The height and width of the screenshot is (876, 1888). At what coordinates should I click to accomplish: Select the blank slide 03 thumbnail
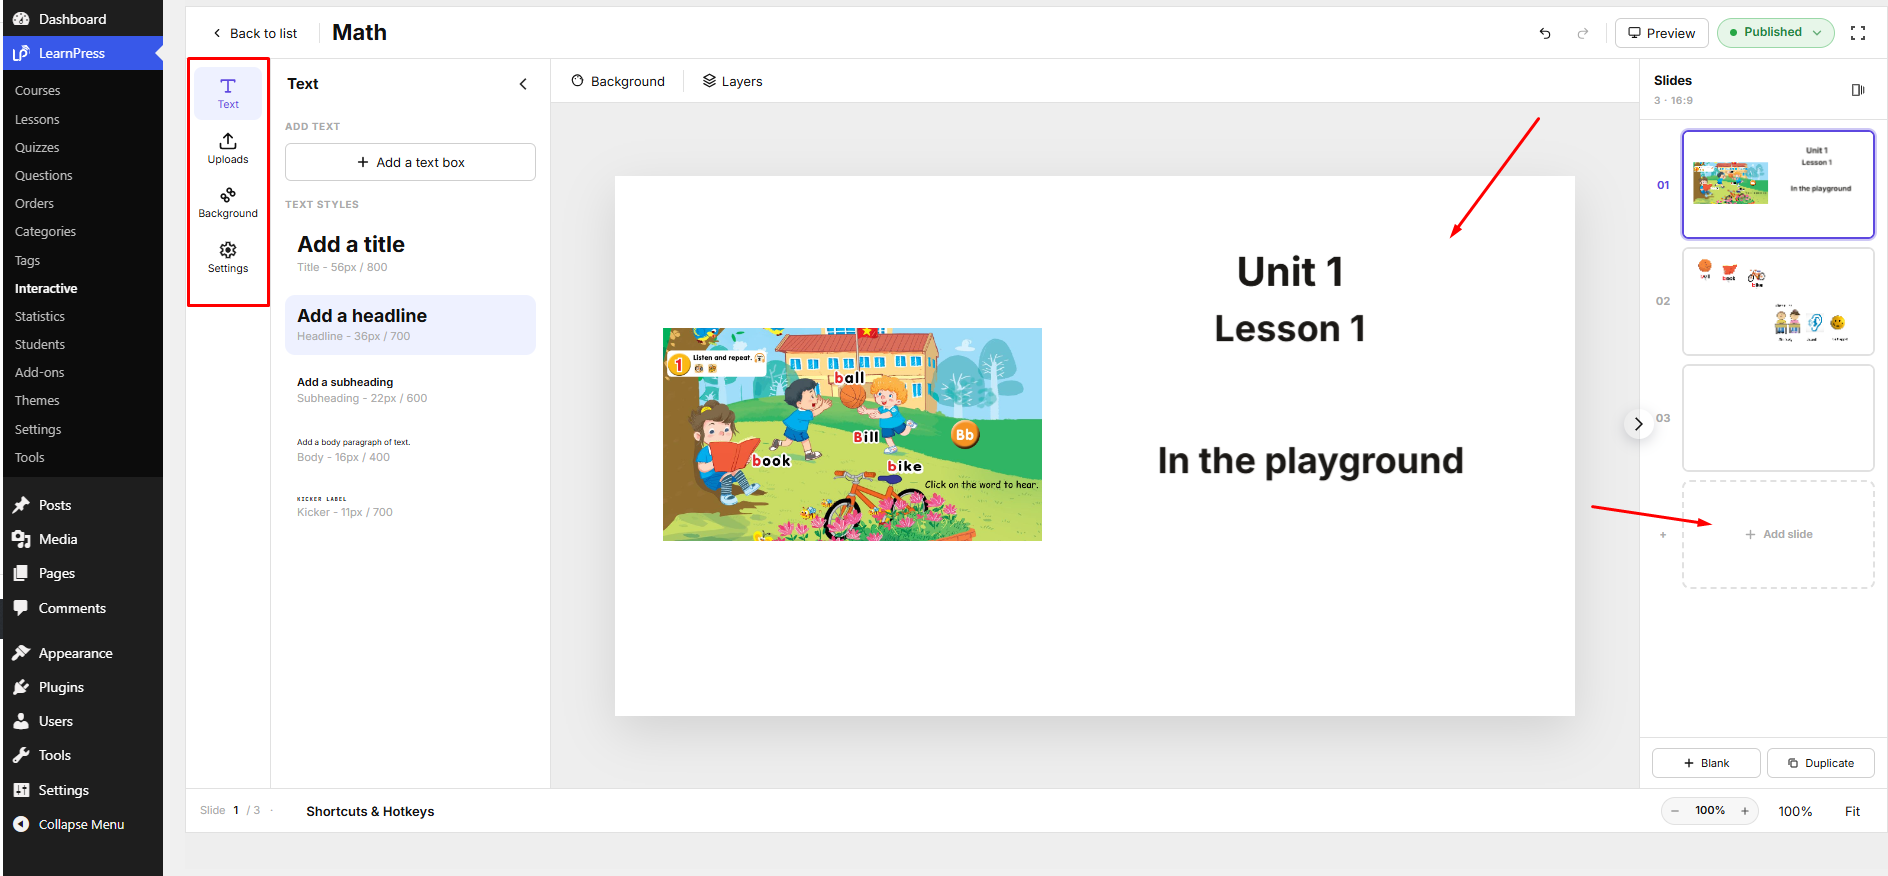[1778, 418]
